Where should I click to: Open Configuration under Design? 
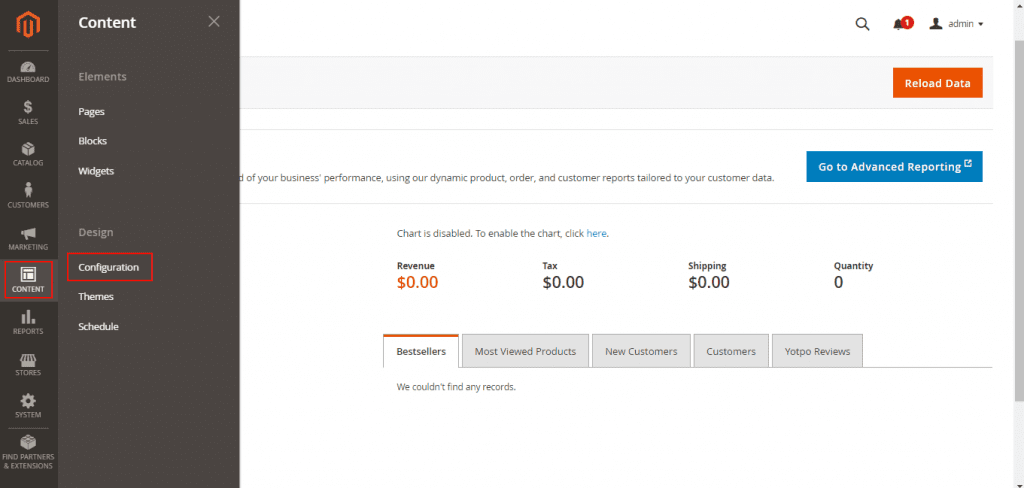pyautogui.click(x=109, y=267)
